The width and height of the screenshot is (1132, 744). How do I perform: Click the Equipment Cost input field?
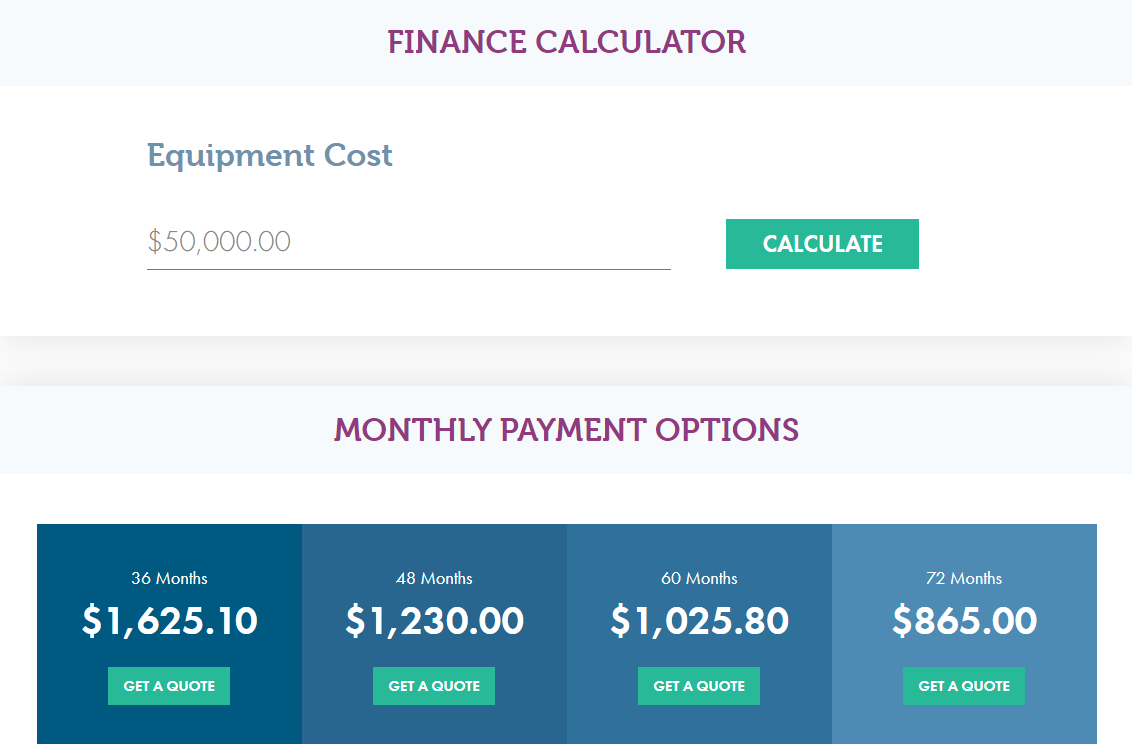tap(408, 242)
